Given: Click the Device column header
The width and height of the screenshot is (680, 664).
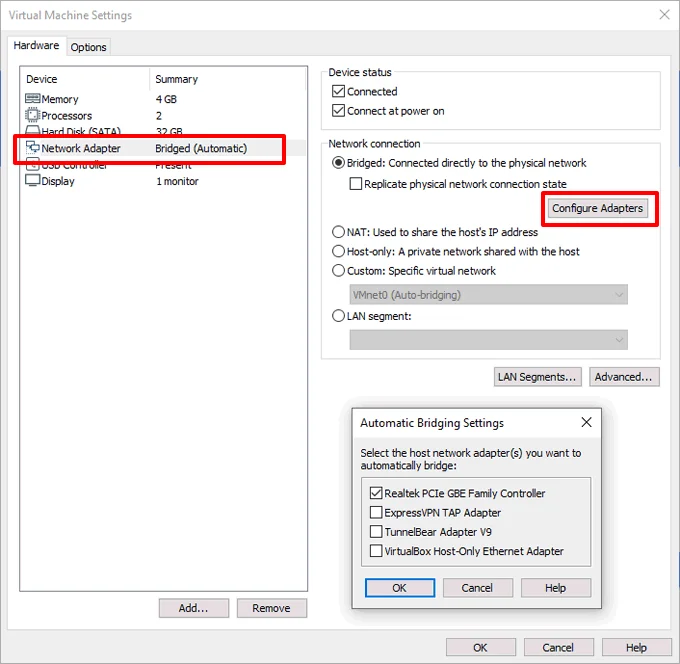Looking at the screenshot, I should (x=85, y=79).
